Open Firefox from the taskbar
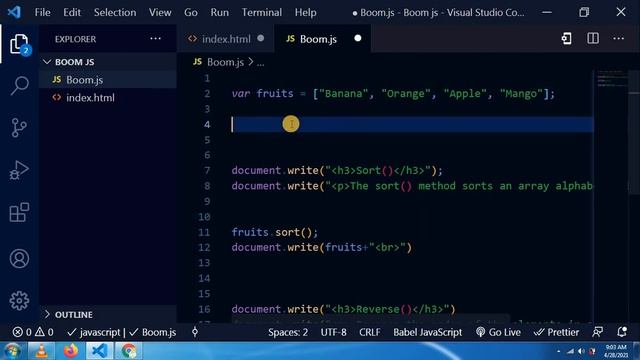 tap(71, 351)
